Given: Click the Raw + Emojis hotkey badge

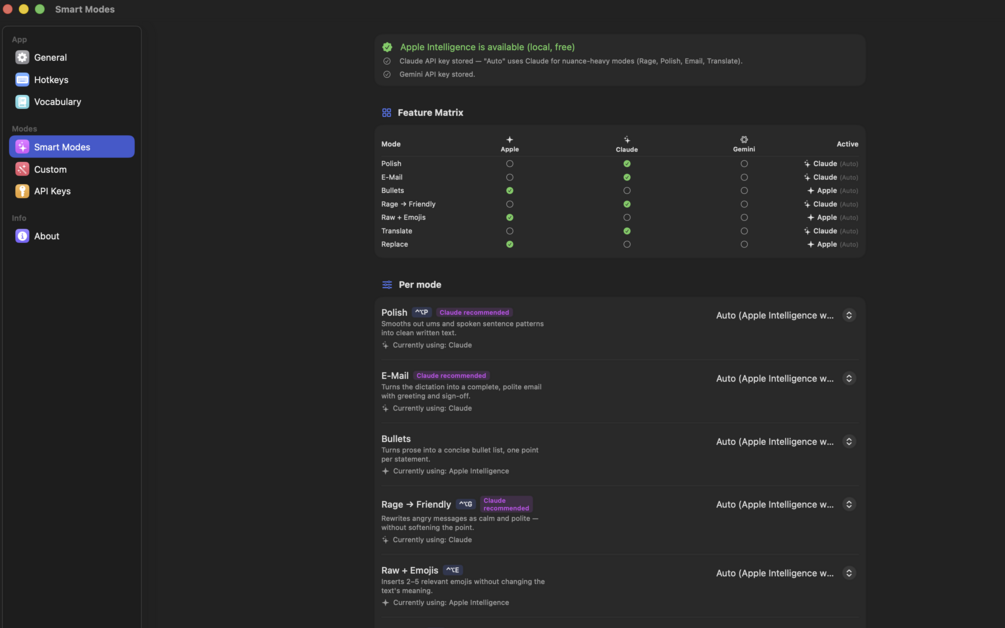Looking at the screenshot, I should [453, 570].
